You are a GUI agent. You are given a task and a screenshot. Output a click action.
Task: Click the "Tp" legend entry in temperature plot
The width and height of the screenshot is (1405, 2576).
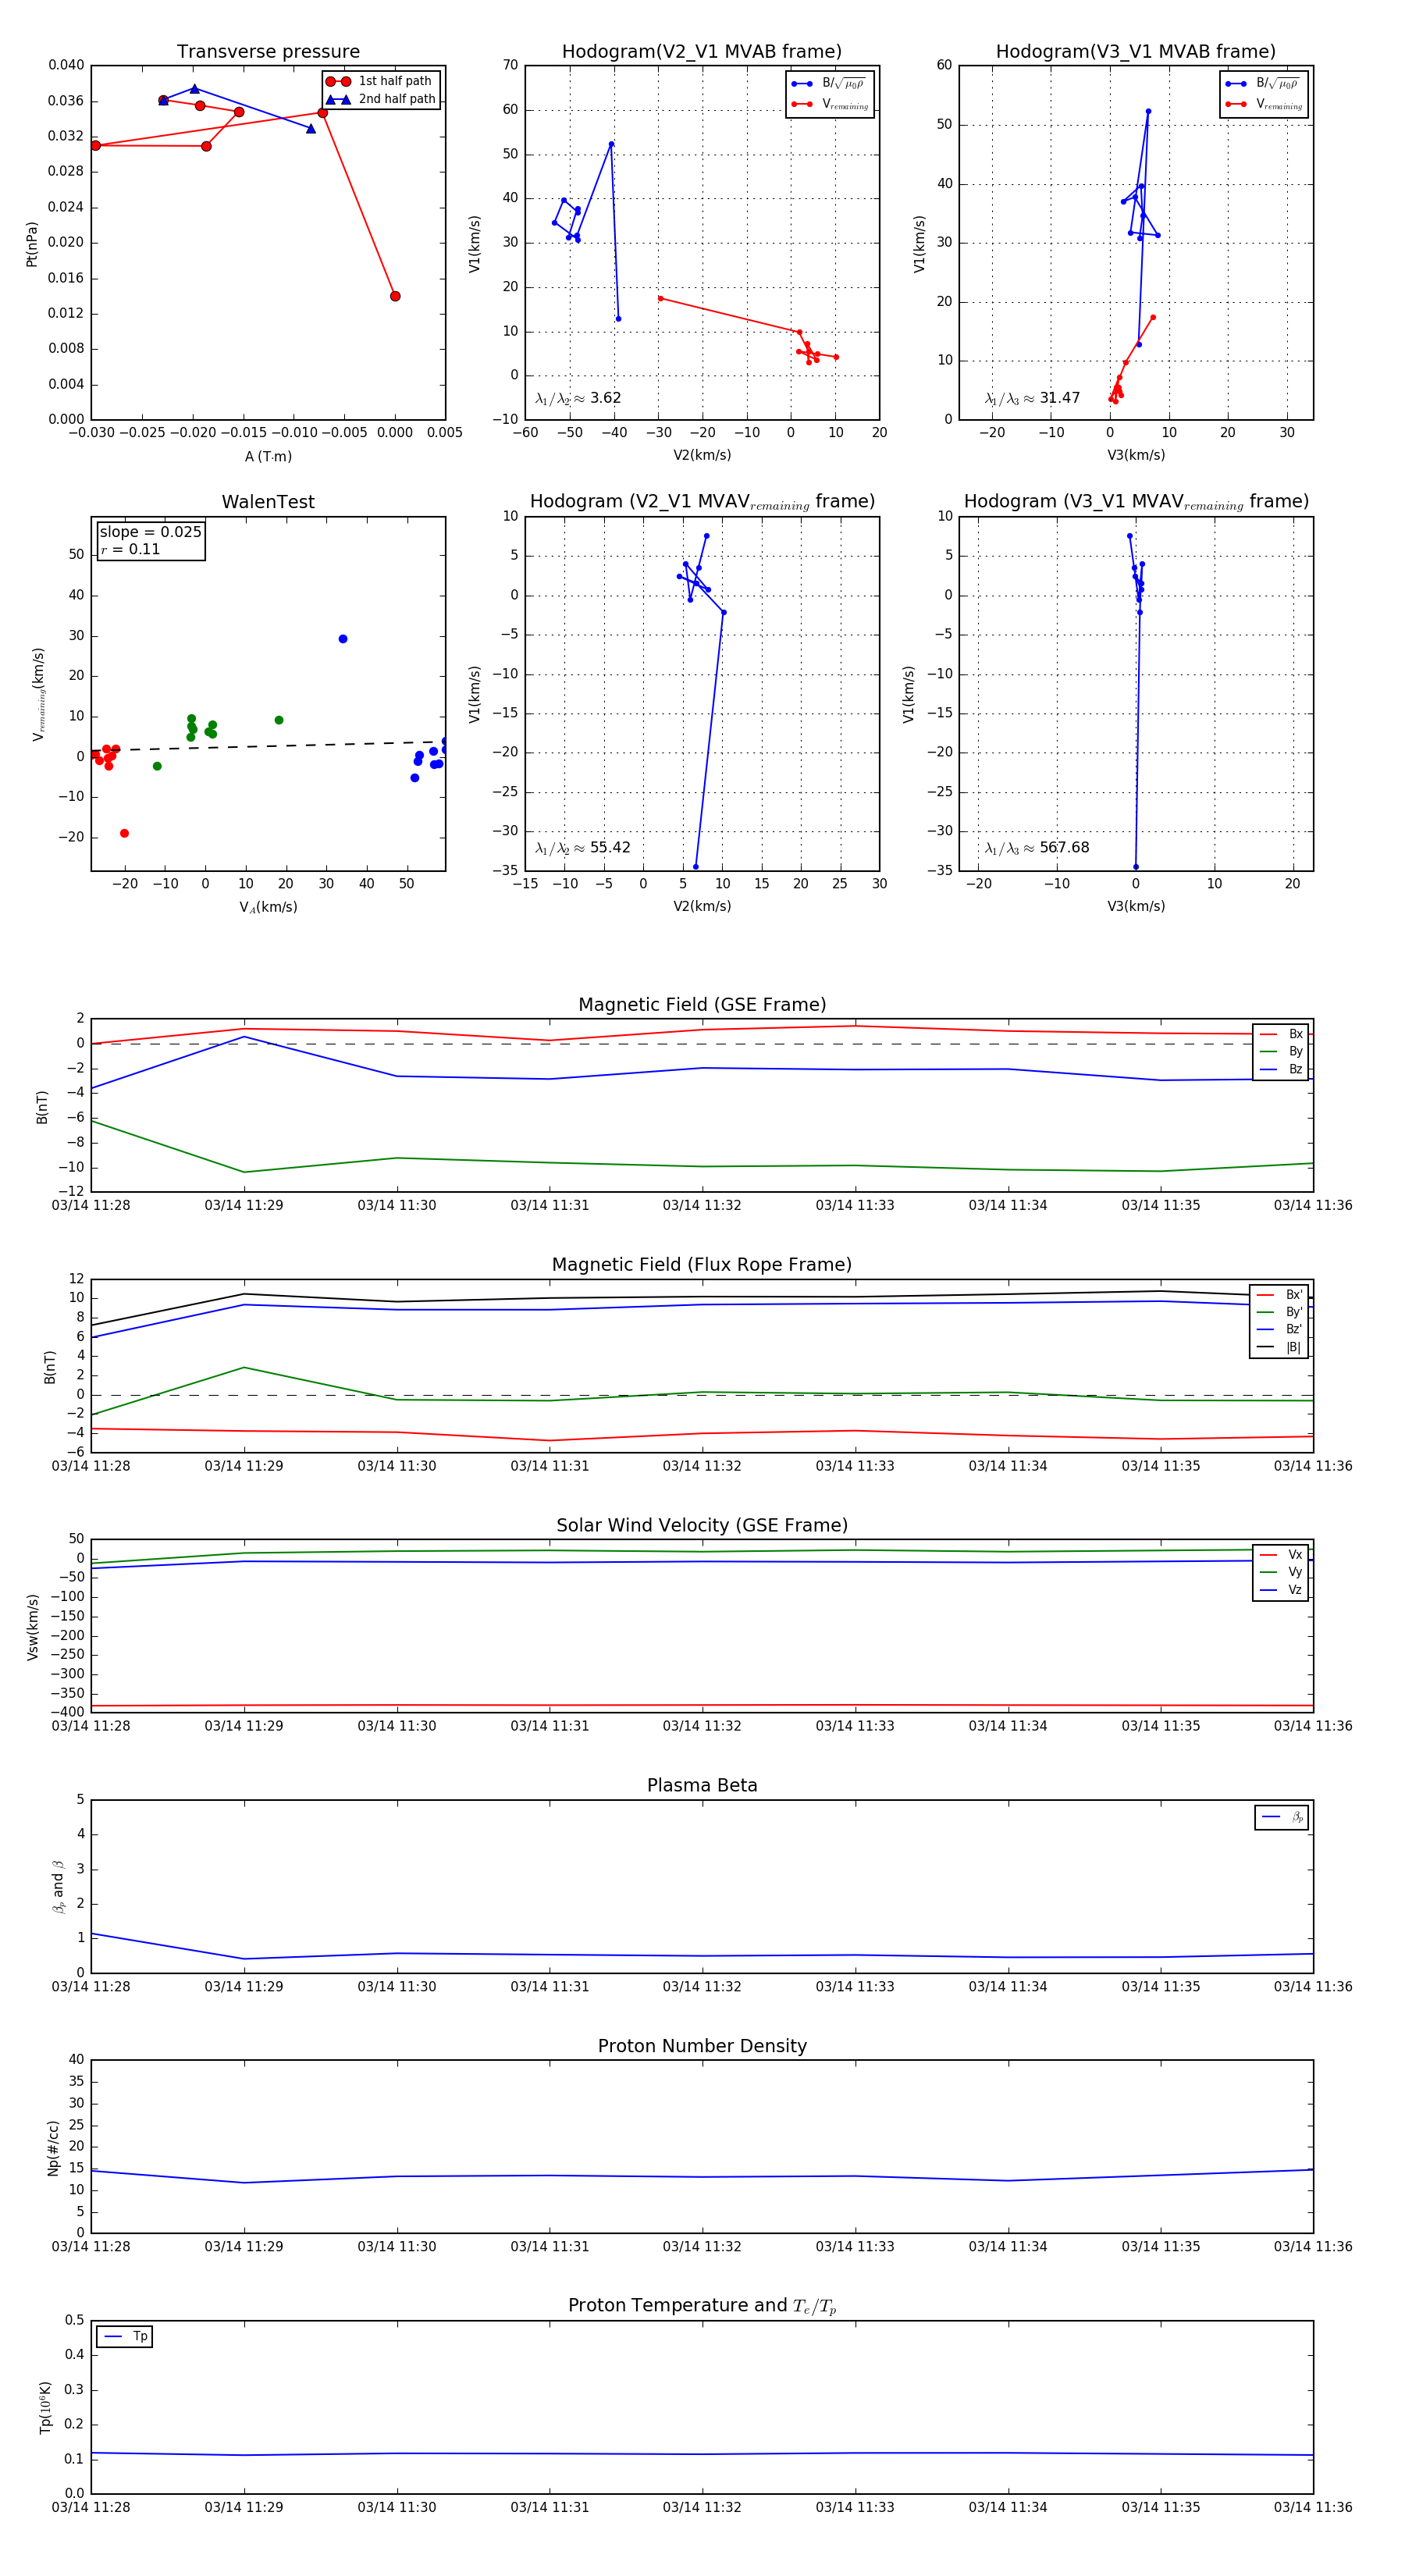(x=124, y=2337)
